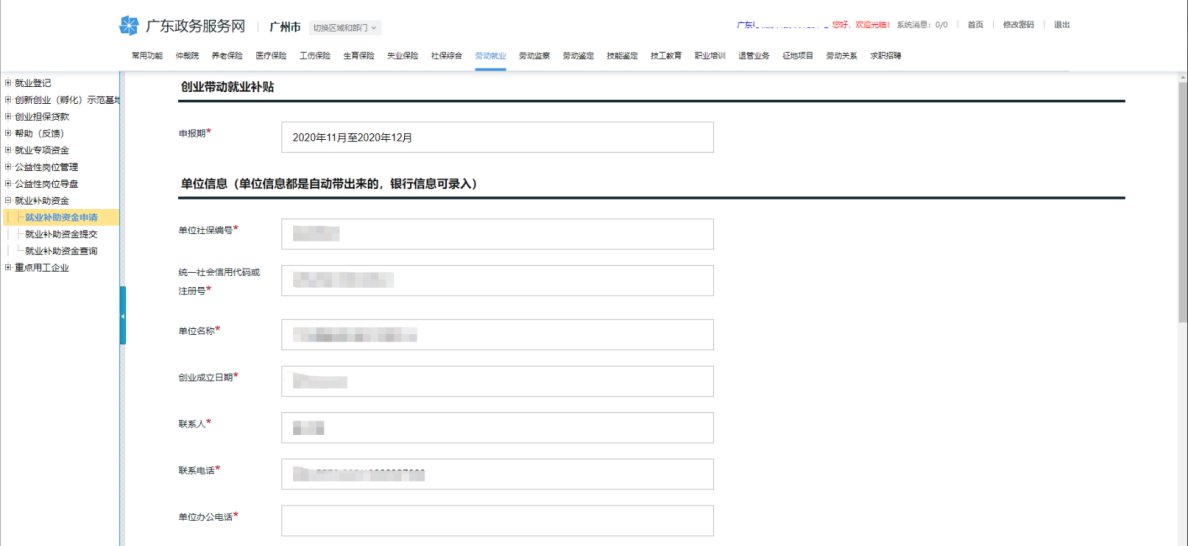This screenshot has height=546, width=1188.
Task: Click the 广东政务服务网 logo icon
Action: (x=129, y=25)
